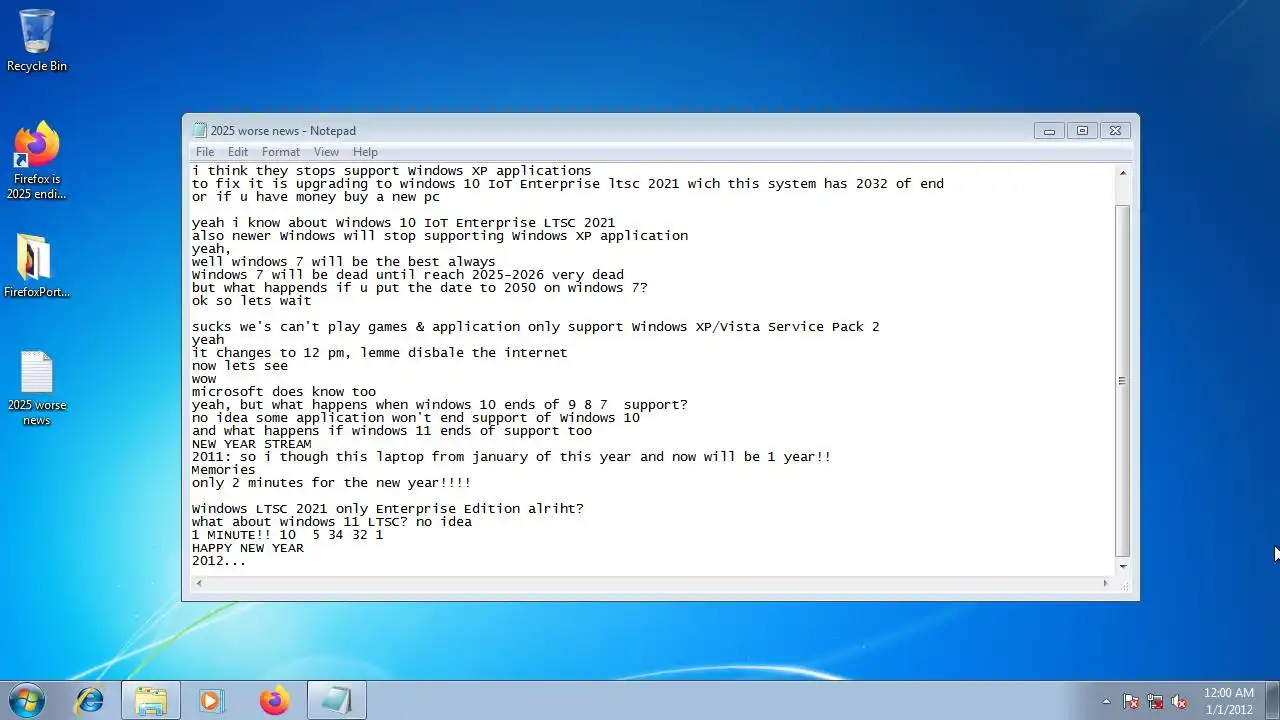Open the Format menu in Notepad
Screen dimensions: 1280x720
[x=281, y=152]
